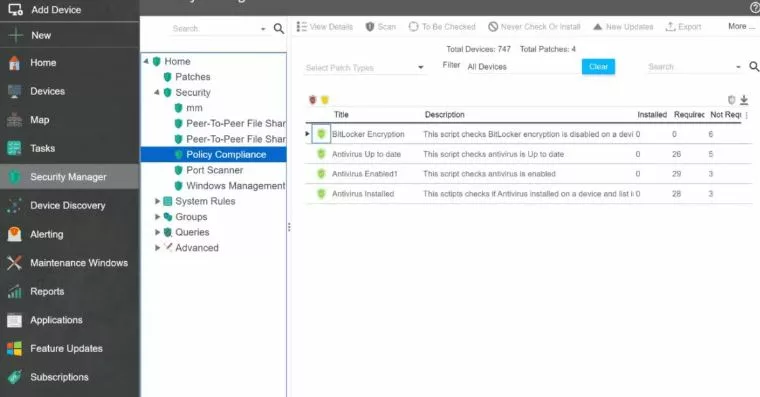Select Port Scanner in the tree
The image size is (760, 397).
pyautogui.click(x=214, y=170)
